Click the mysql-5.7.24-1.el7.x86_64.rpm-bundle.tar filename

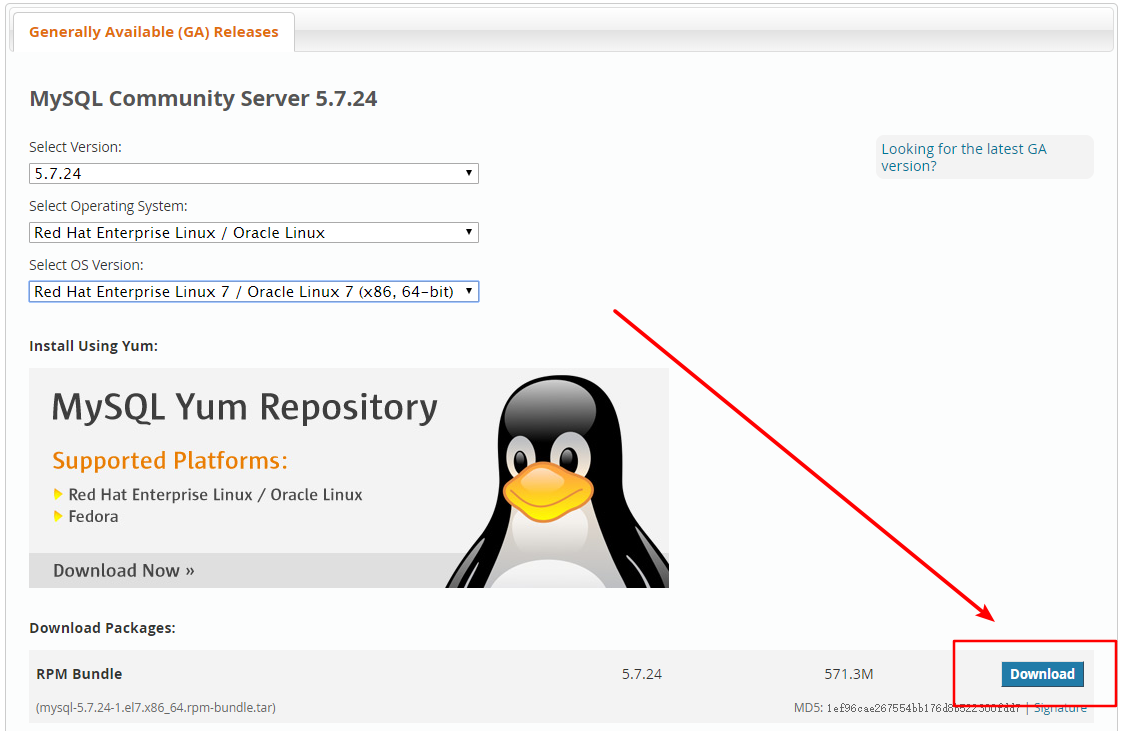coord(156,707)
